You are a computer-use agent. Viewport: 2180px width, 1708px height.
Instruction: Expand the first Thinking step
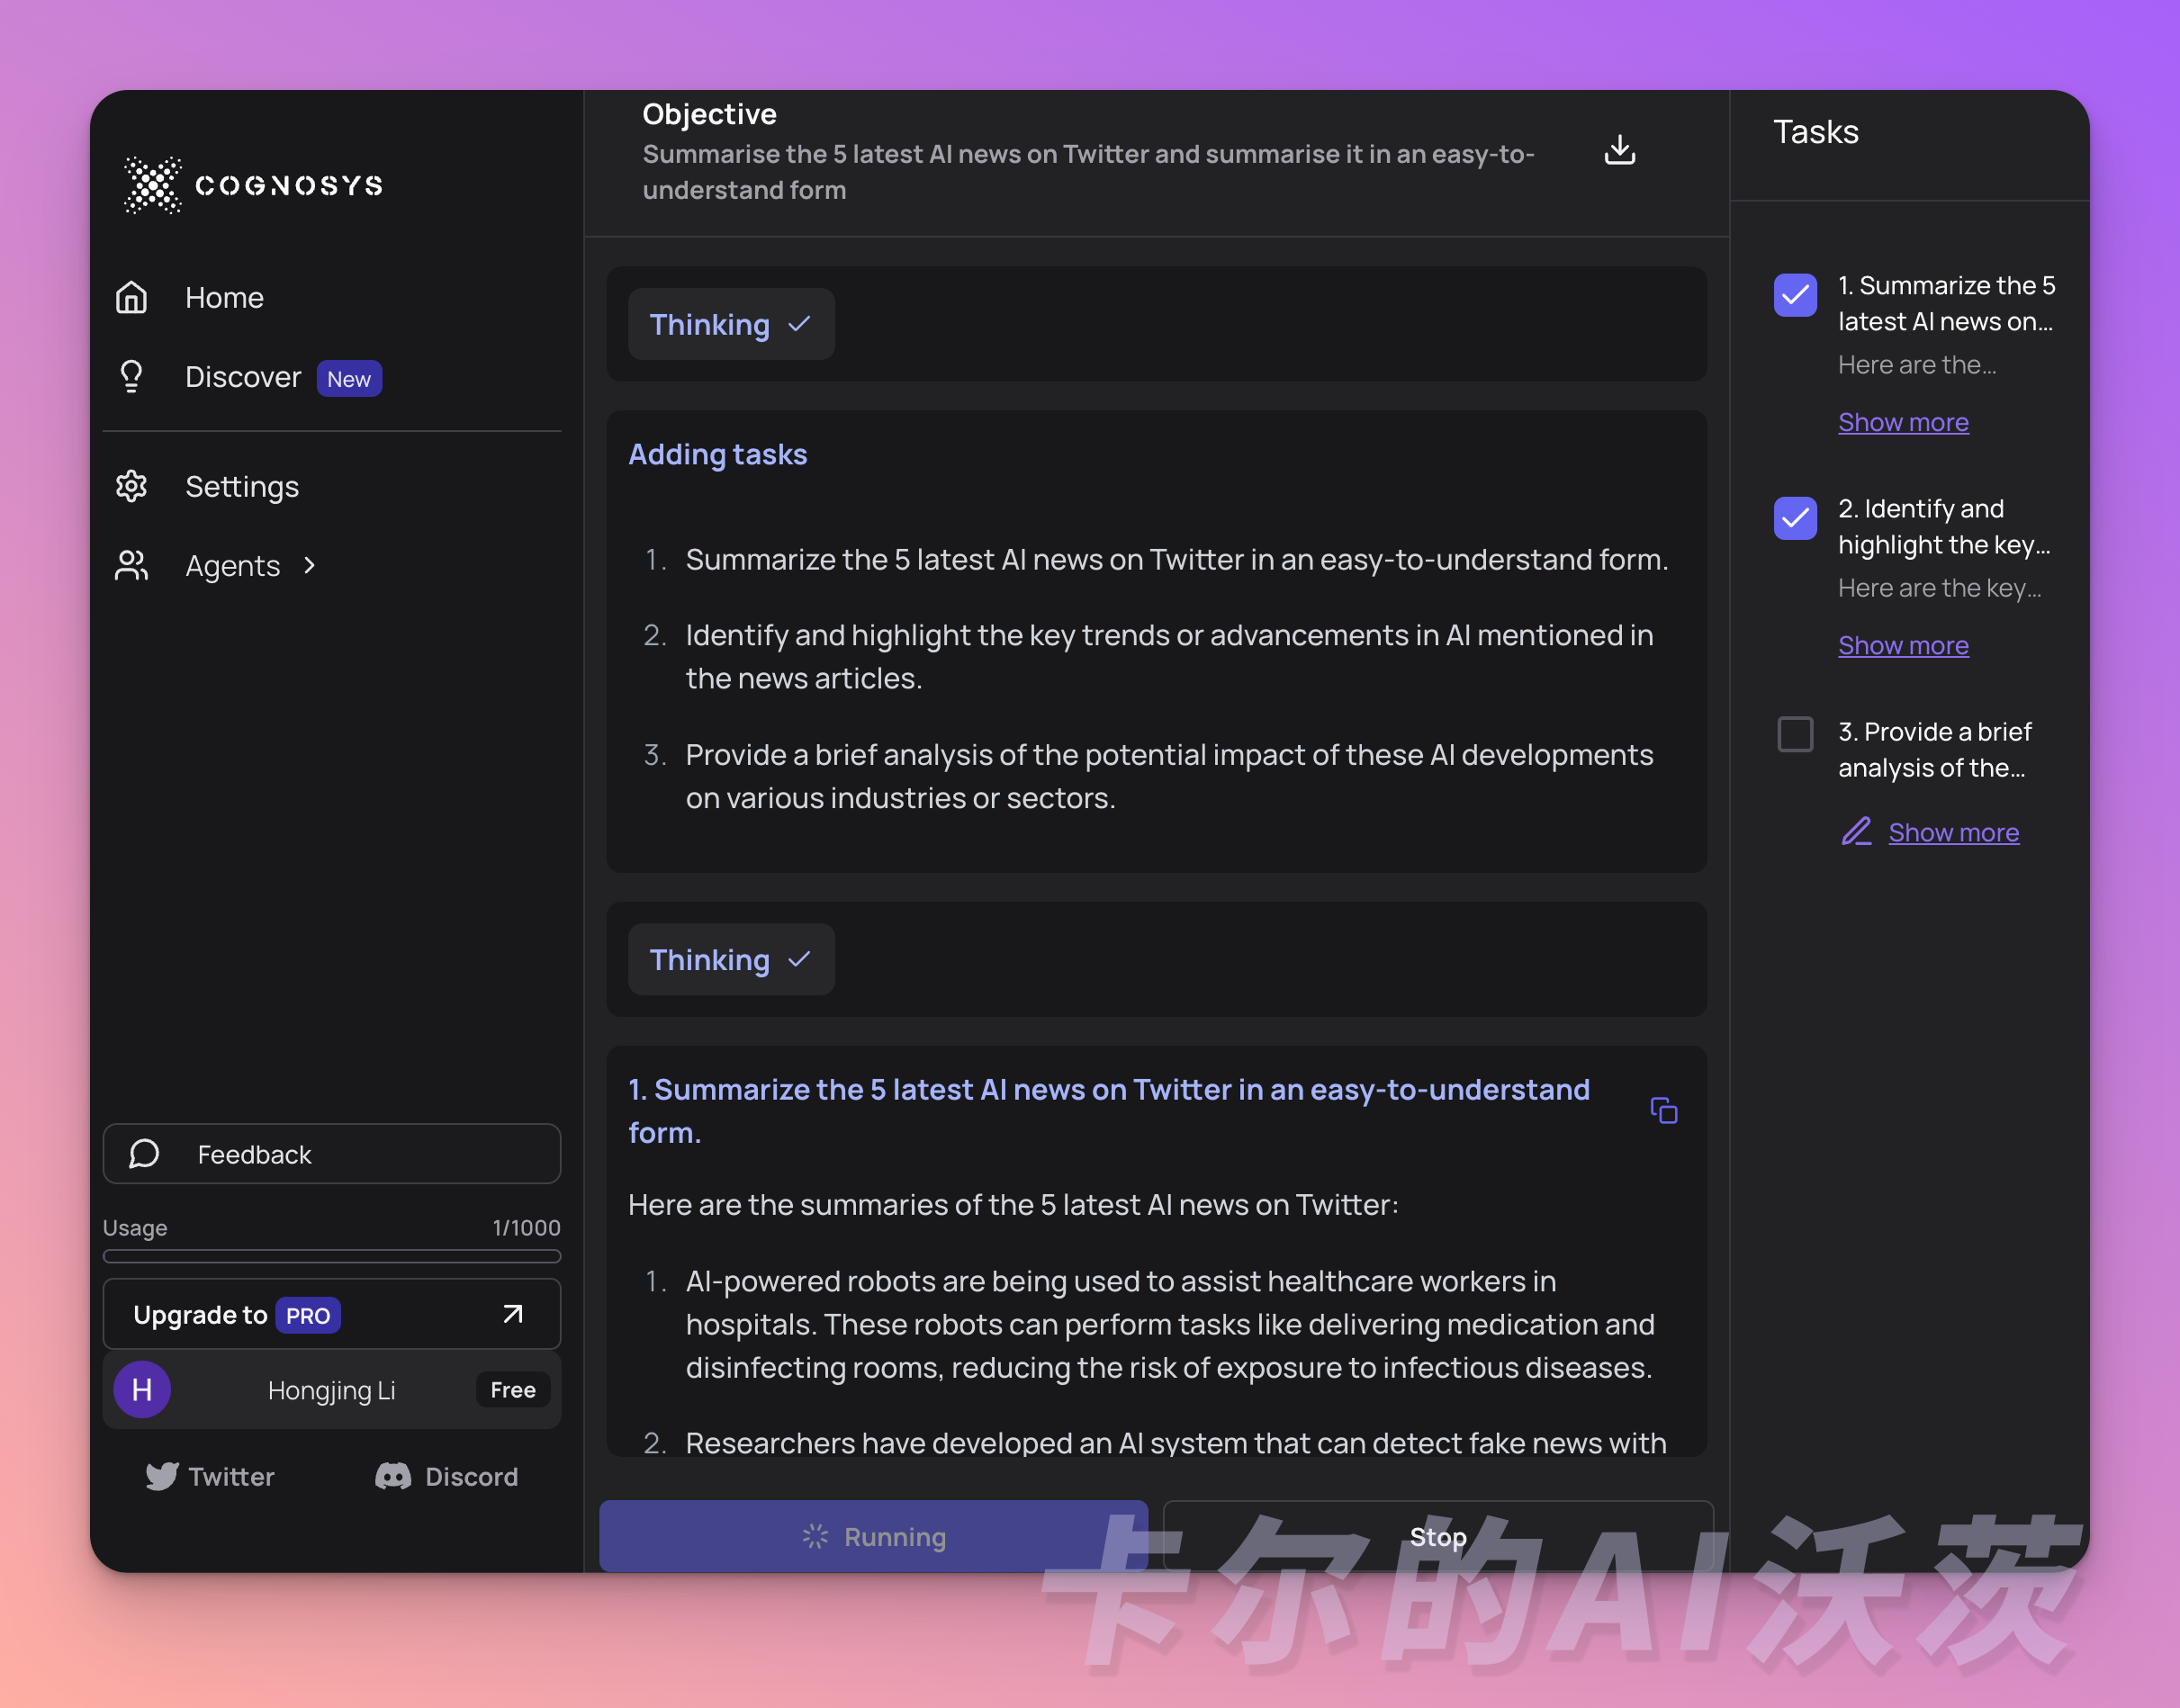(731, 324)
